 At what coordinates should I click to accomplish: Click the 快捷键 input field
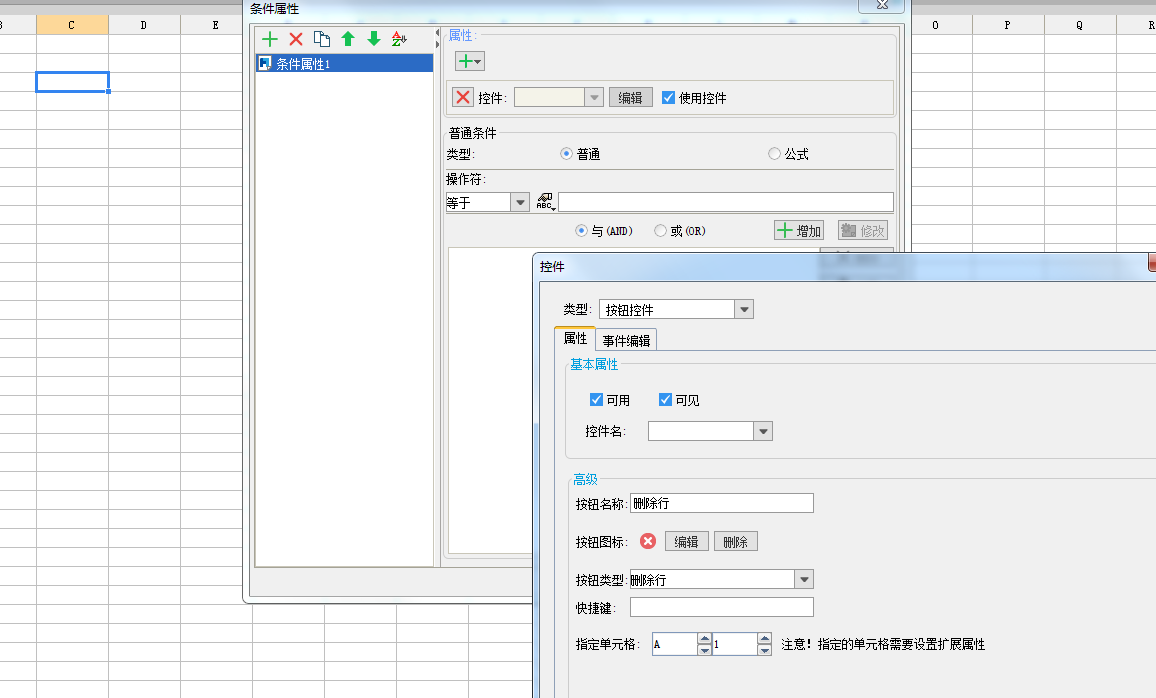pyautogui.click(x=722, y=607)
